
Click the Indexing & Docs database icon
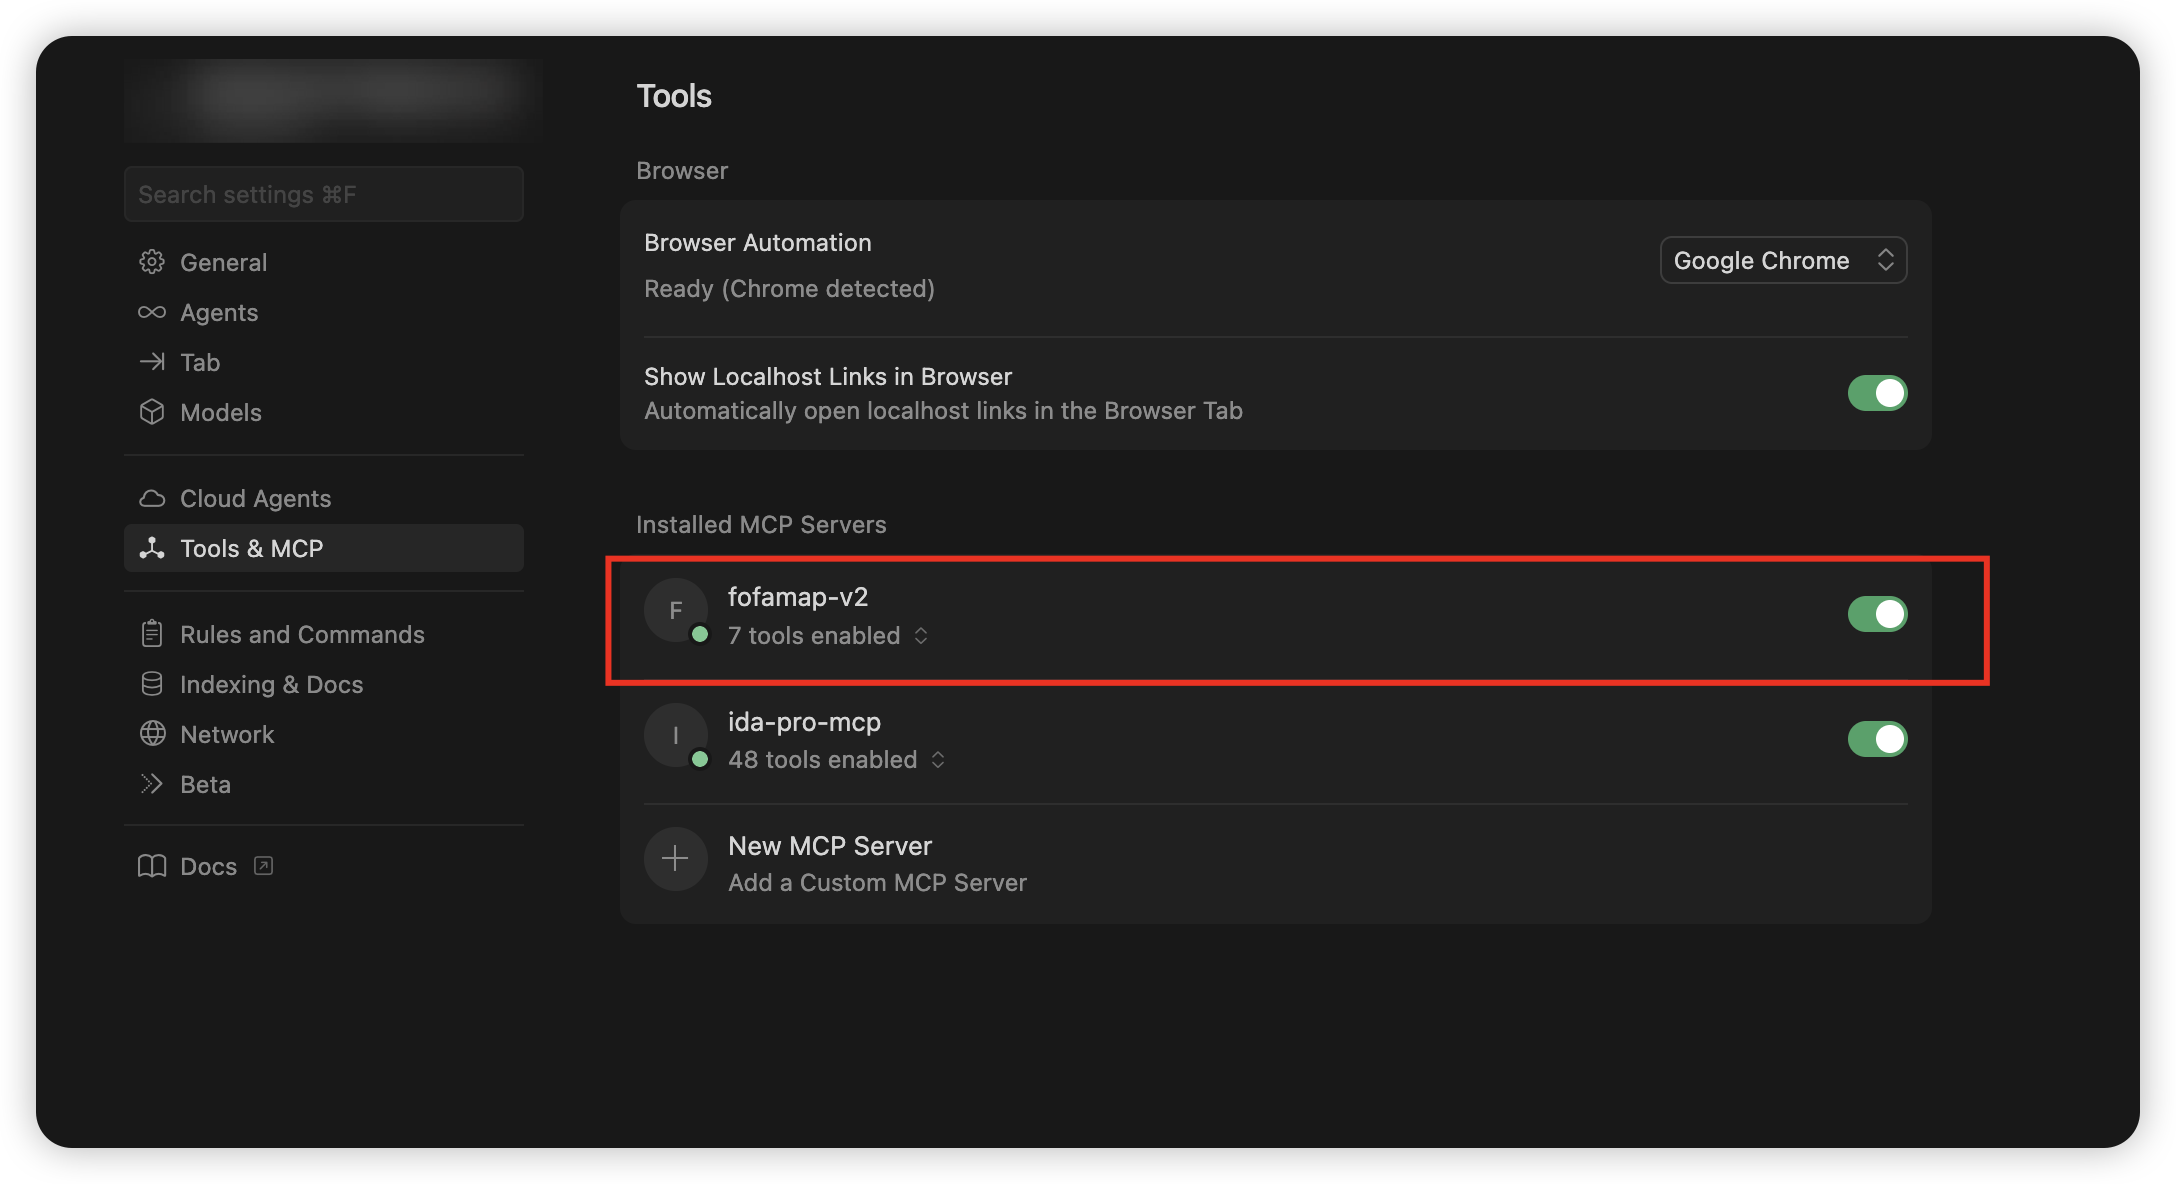(x=152, y=684)
